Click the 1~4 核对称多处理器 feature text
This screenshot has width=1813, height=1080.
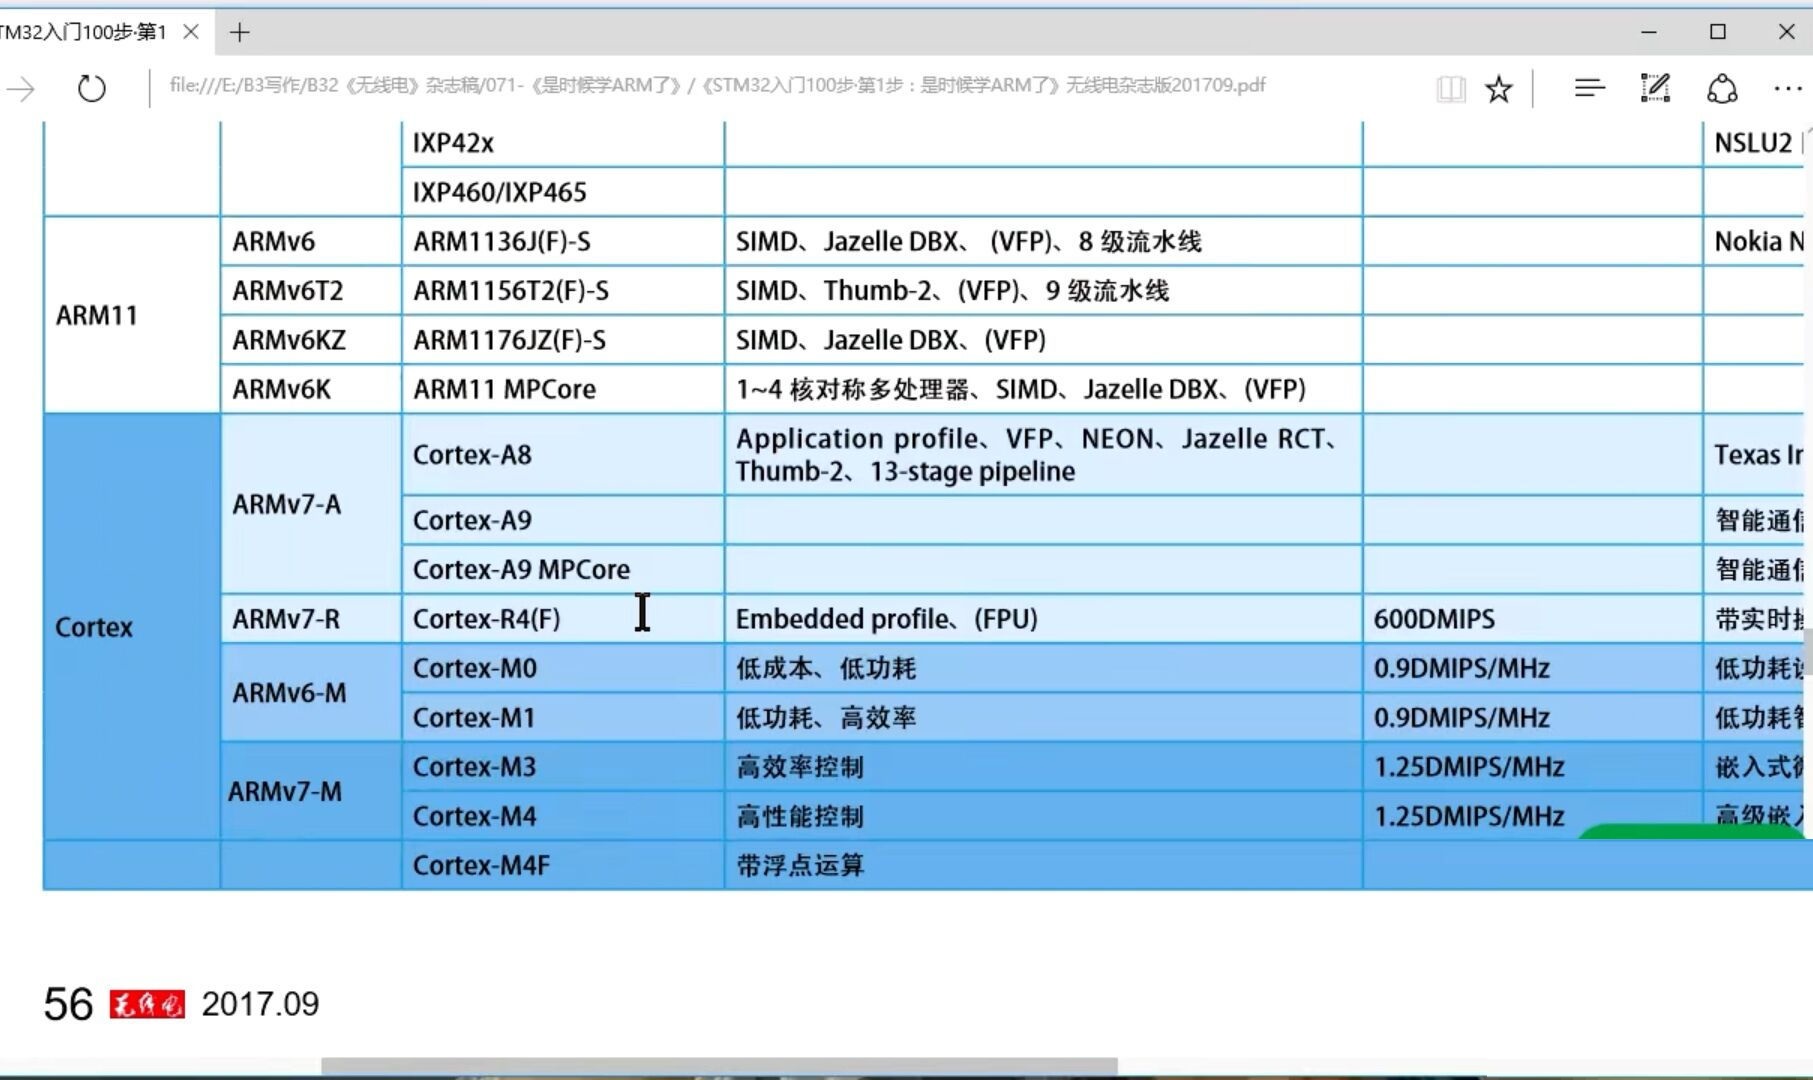853,389
